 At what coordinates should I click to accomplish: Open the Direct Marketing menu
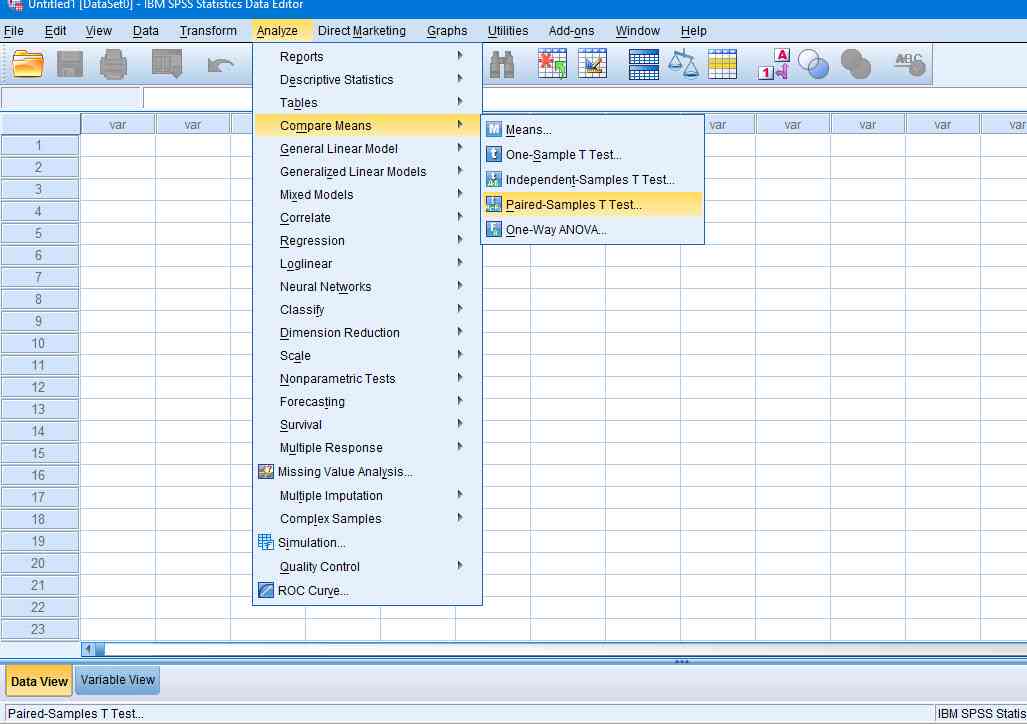(362, 31)
